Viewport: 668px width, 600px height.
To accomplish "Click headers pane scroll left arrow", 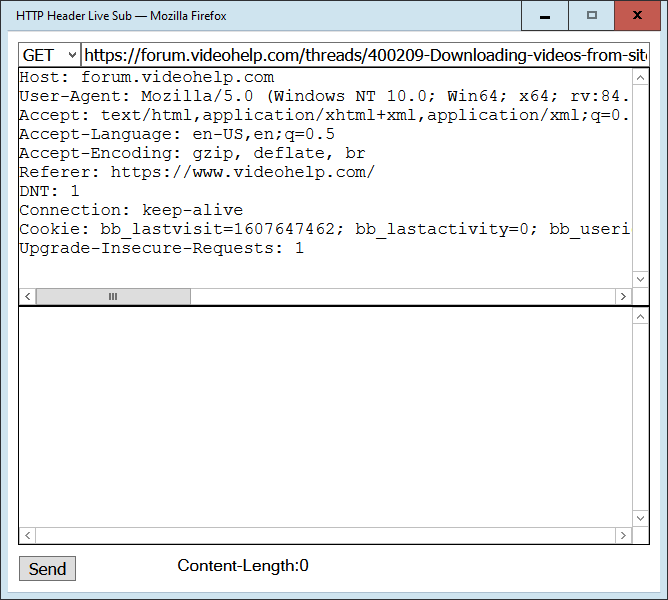I will coord(28,296).
